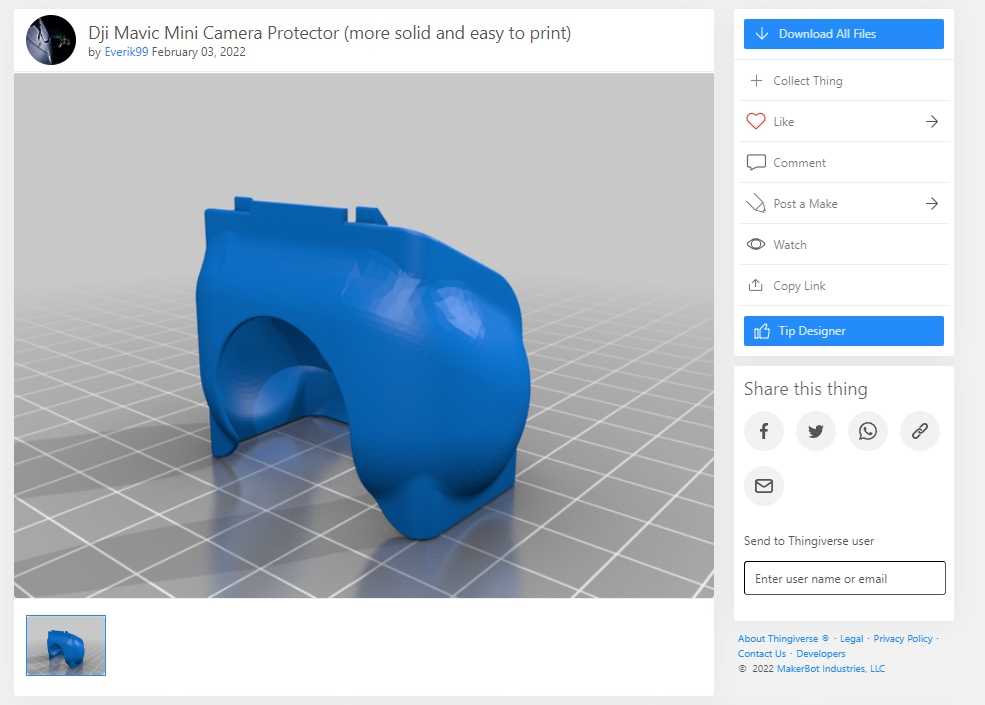
Task: Click the heart Like icon
Action: coord(756,122)
